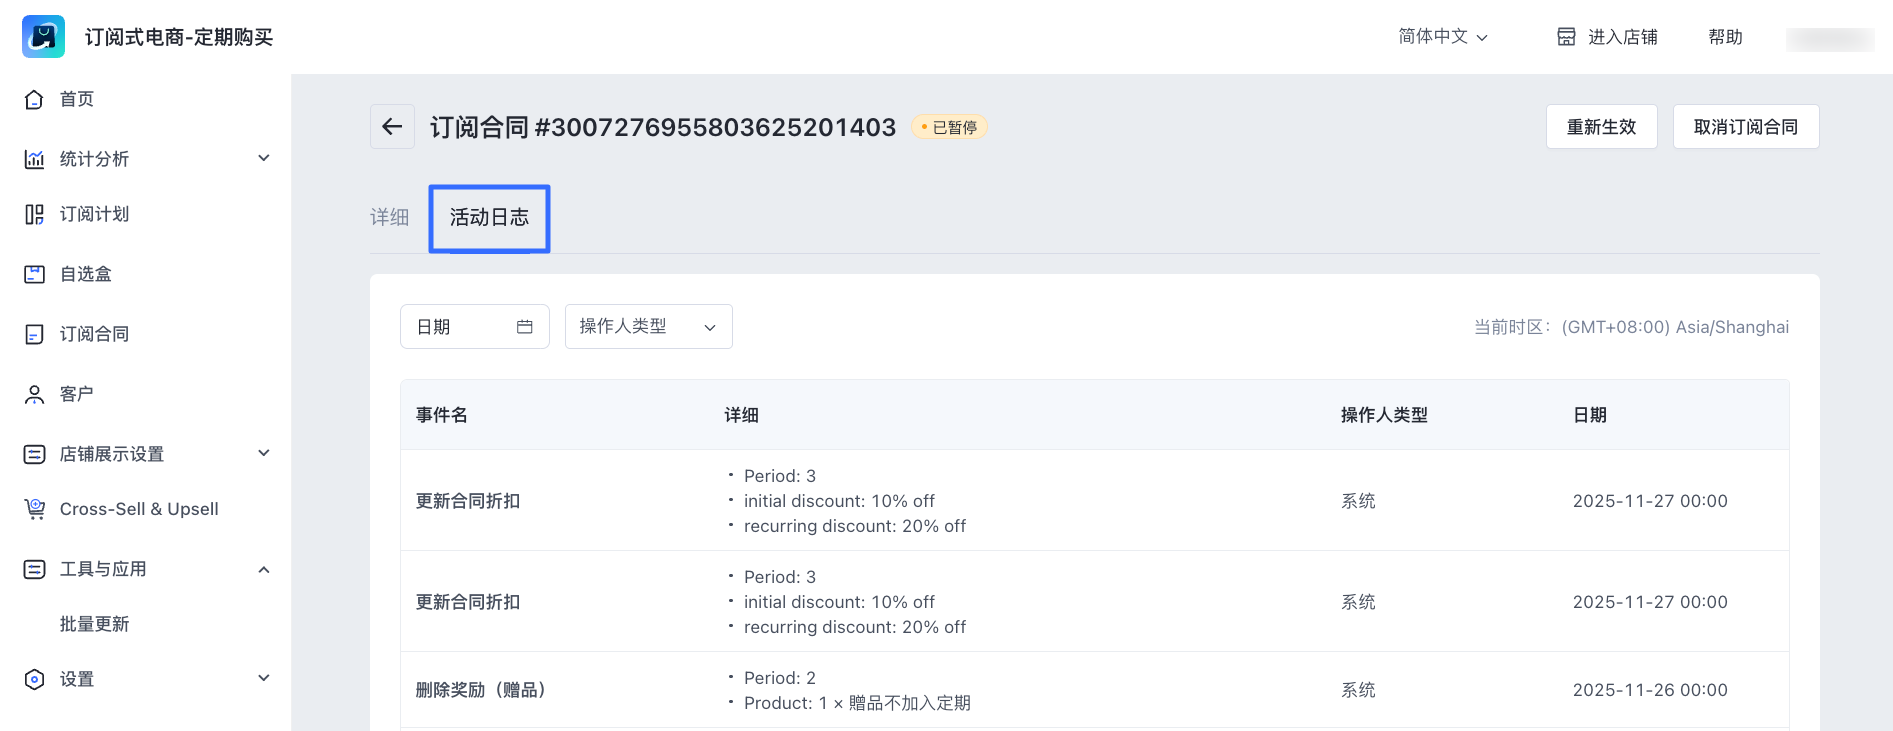Open the 简体中文 language dropdown
The height and width of the screenshot is (731, 1893).
tap(1443, 37)
